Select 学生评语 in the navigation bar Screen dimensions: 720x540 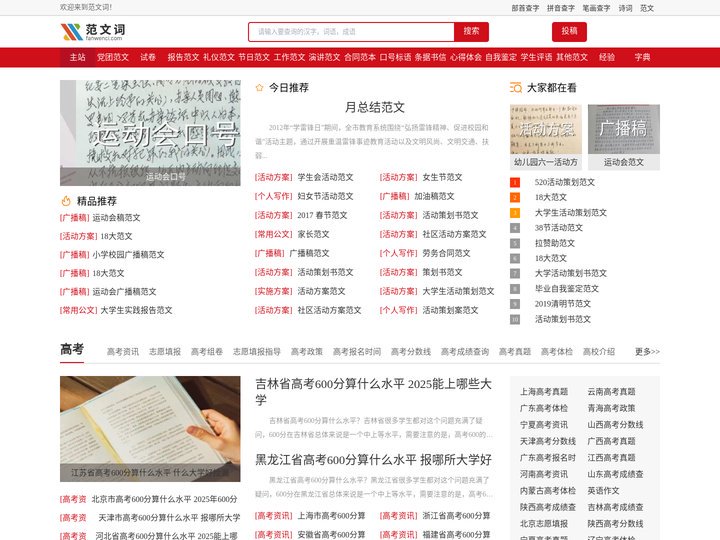tap(536, 57)
